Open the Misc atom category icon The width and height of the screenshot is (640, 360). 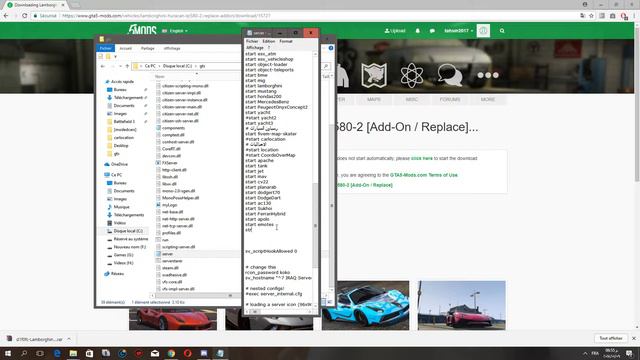click(411, 76)
